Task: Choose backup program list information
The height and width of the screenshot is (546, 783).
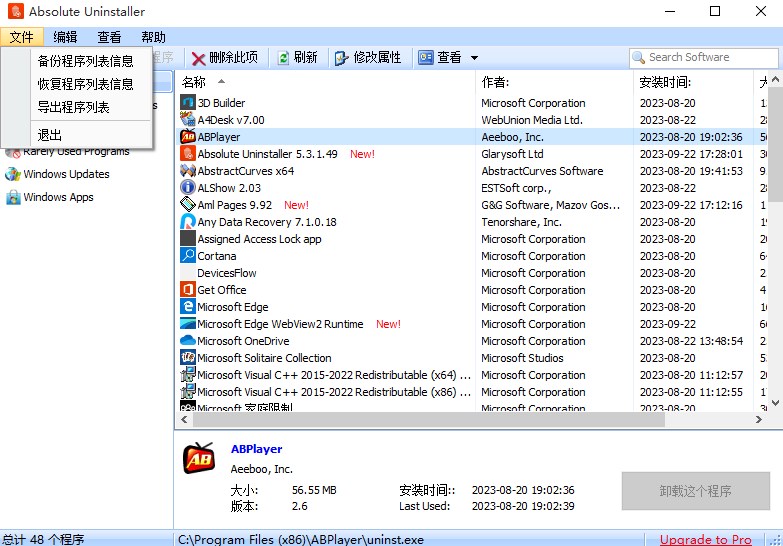Action: (x=85, y=61)
